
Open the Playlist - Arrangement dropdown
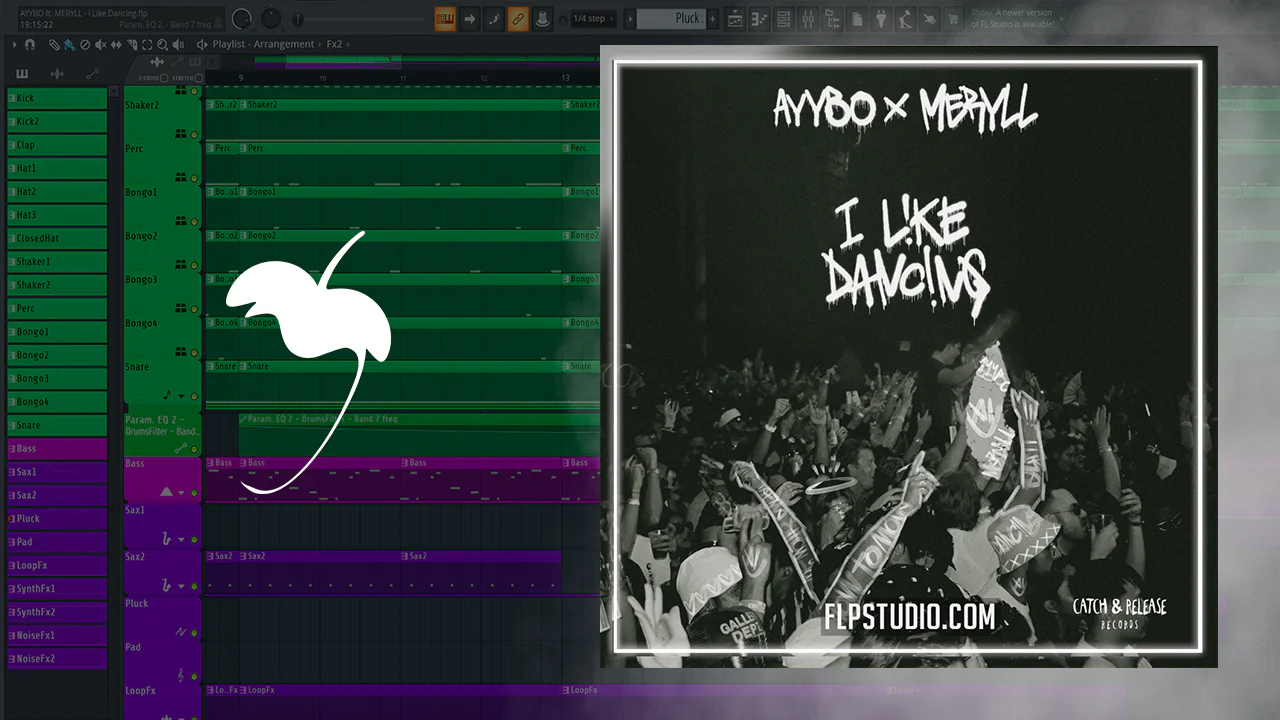(x=263, y=45)
